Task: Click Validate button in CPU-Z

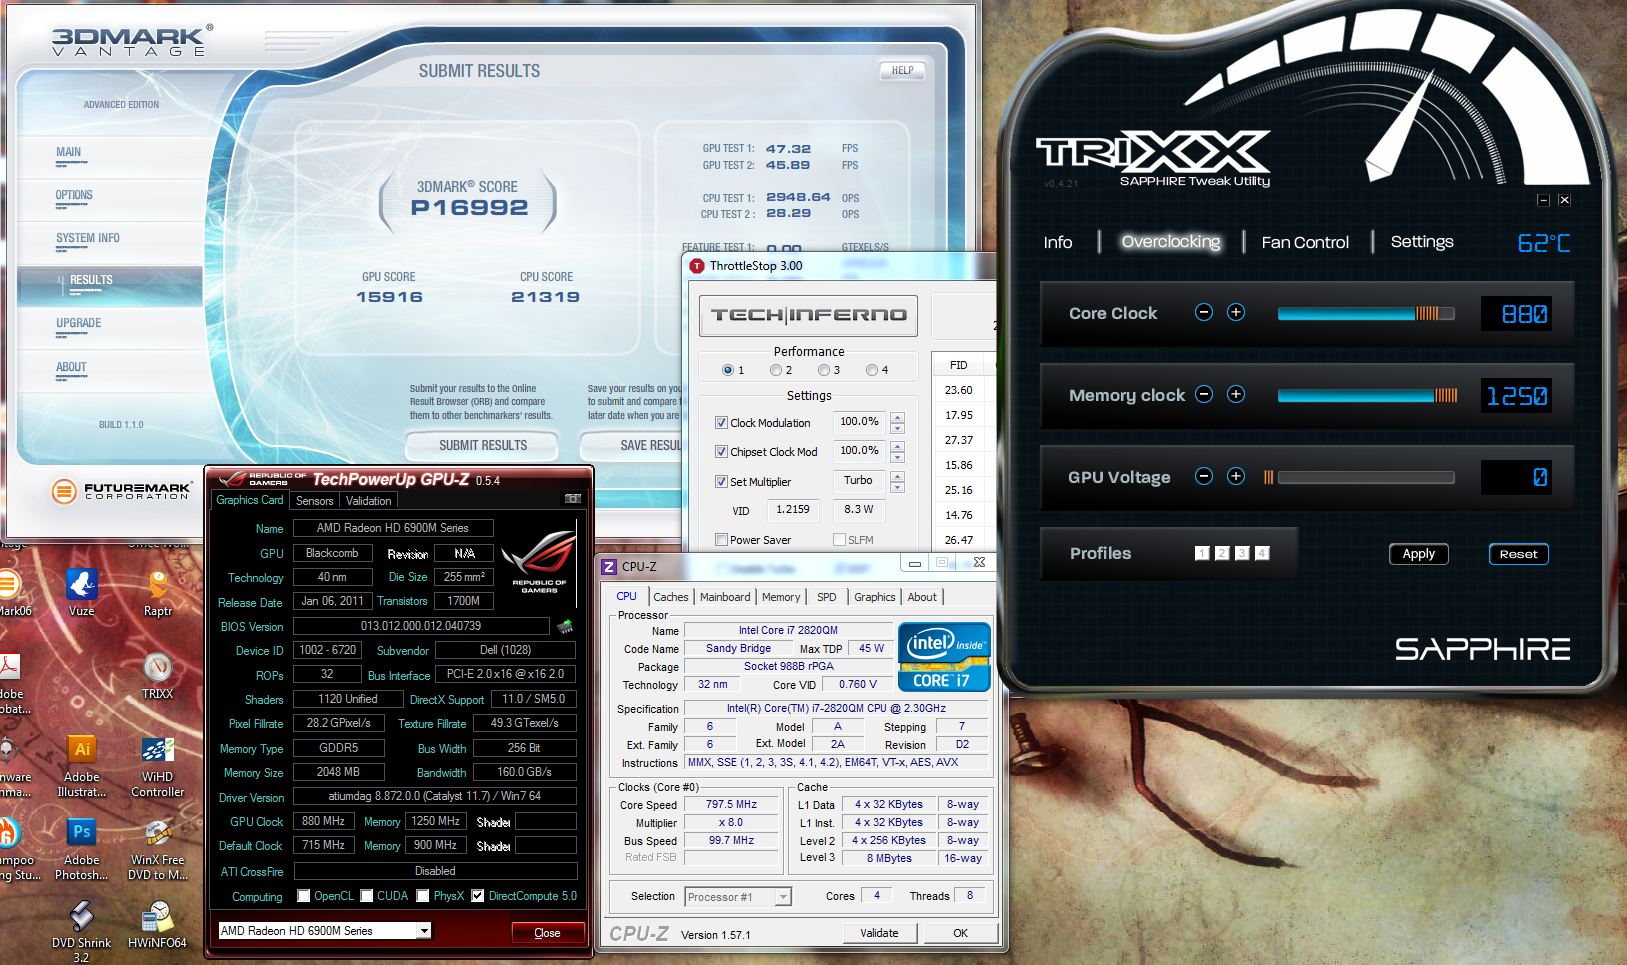Action: (x=879, y=933)
